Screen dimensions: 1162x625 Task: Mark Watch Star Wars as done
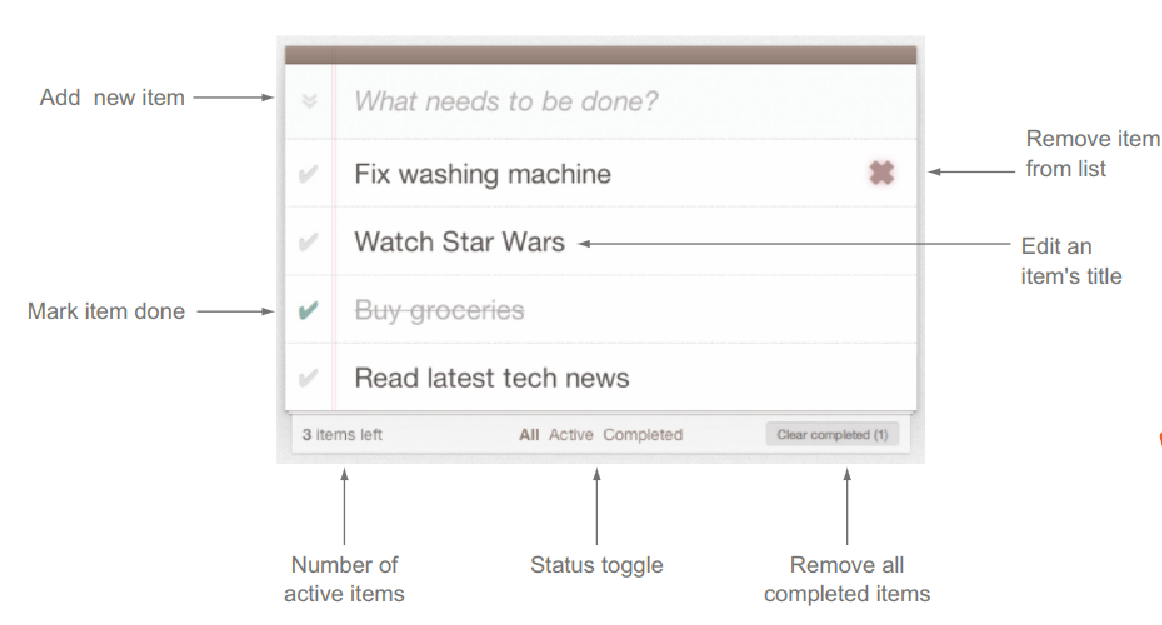(x=308, y=242)
